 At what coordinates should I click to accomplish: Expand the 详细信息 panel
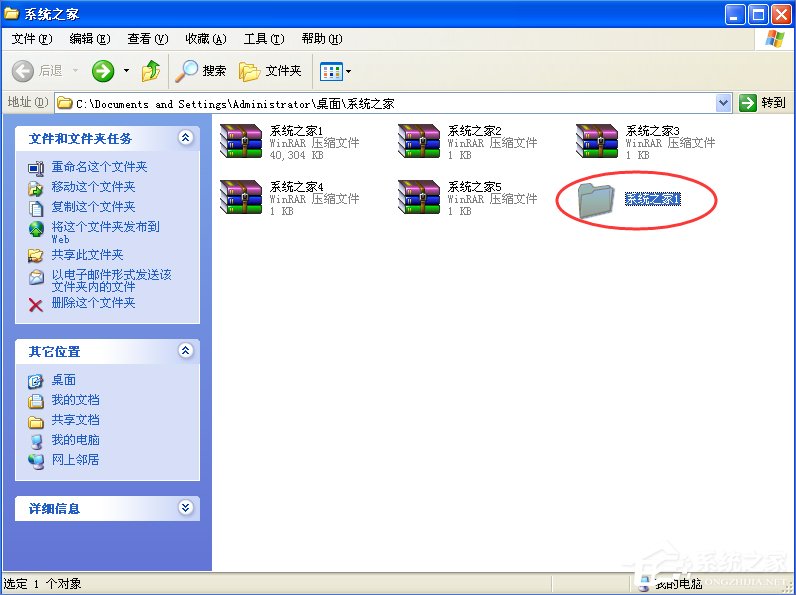click(185, 508)
